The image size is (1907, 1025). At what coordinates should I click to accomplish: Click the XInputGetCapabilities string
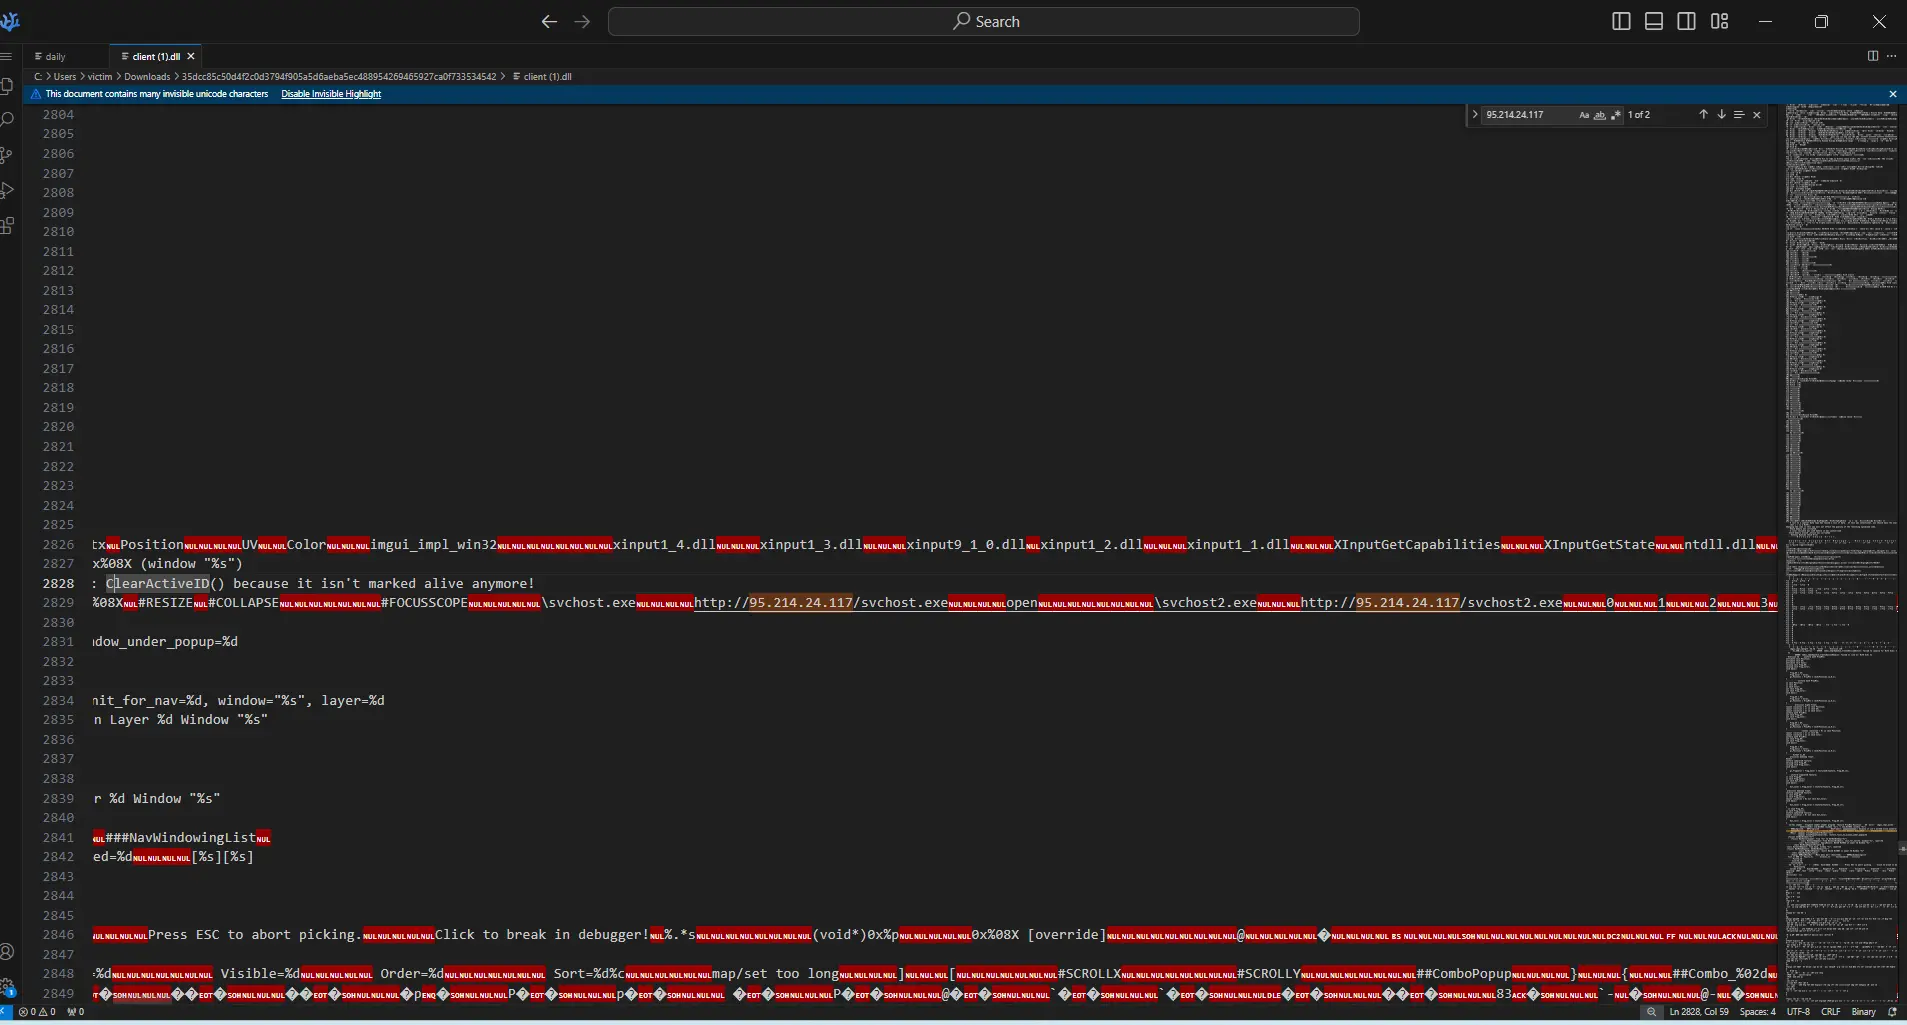point(1416,545)
